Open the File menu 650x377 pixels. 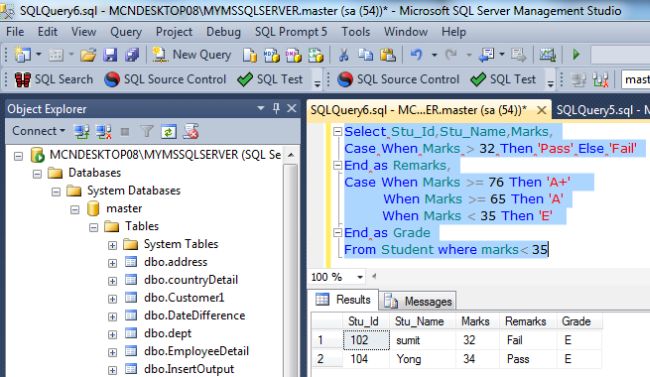[15, 32]
